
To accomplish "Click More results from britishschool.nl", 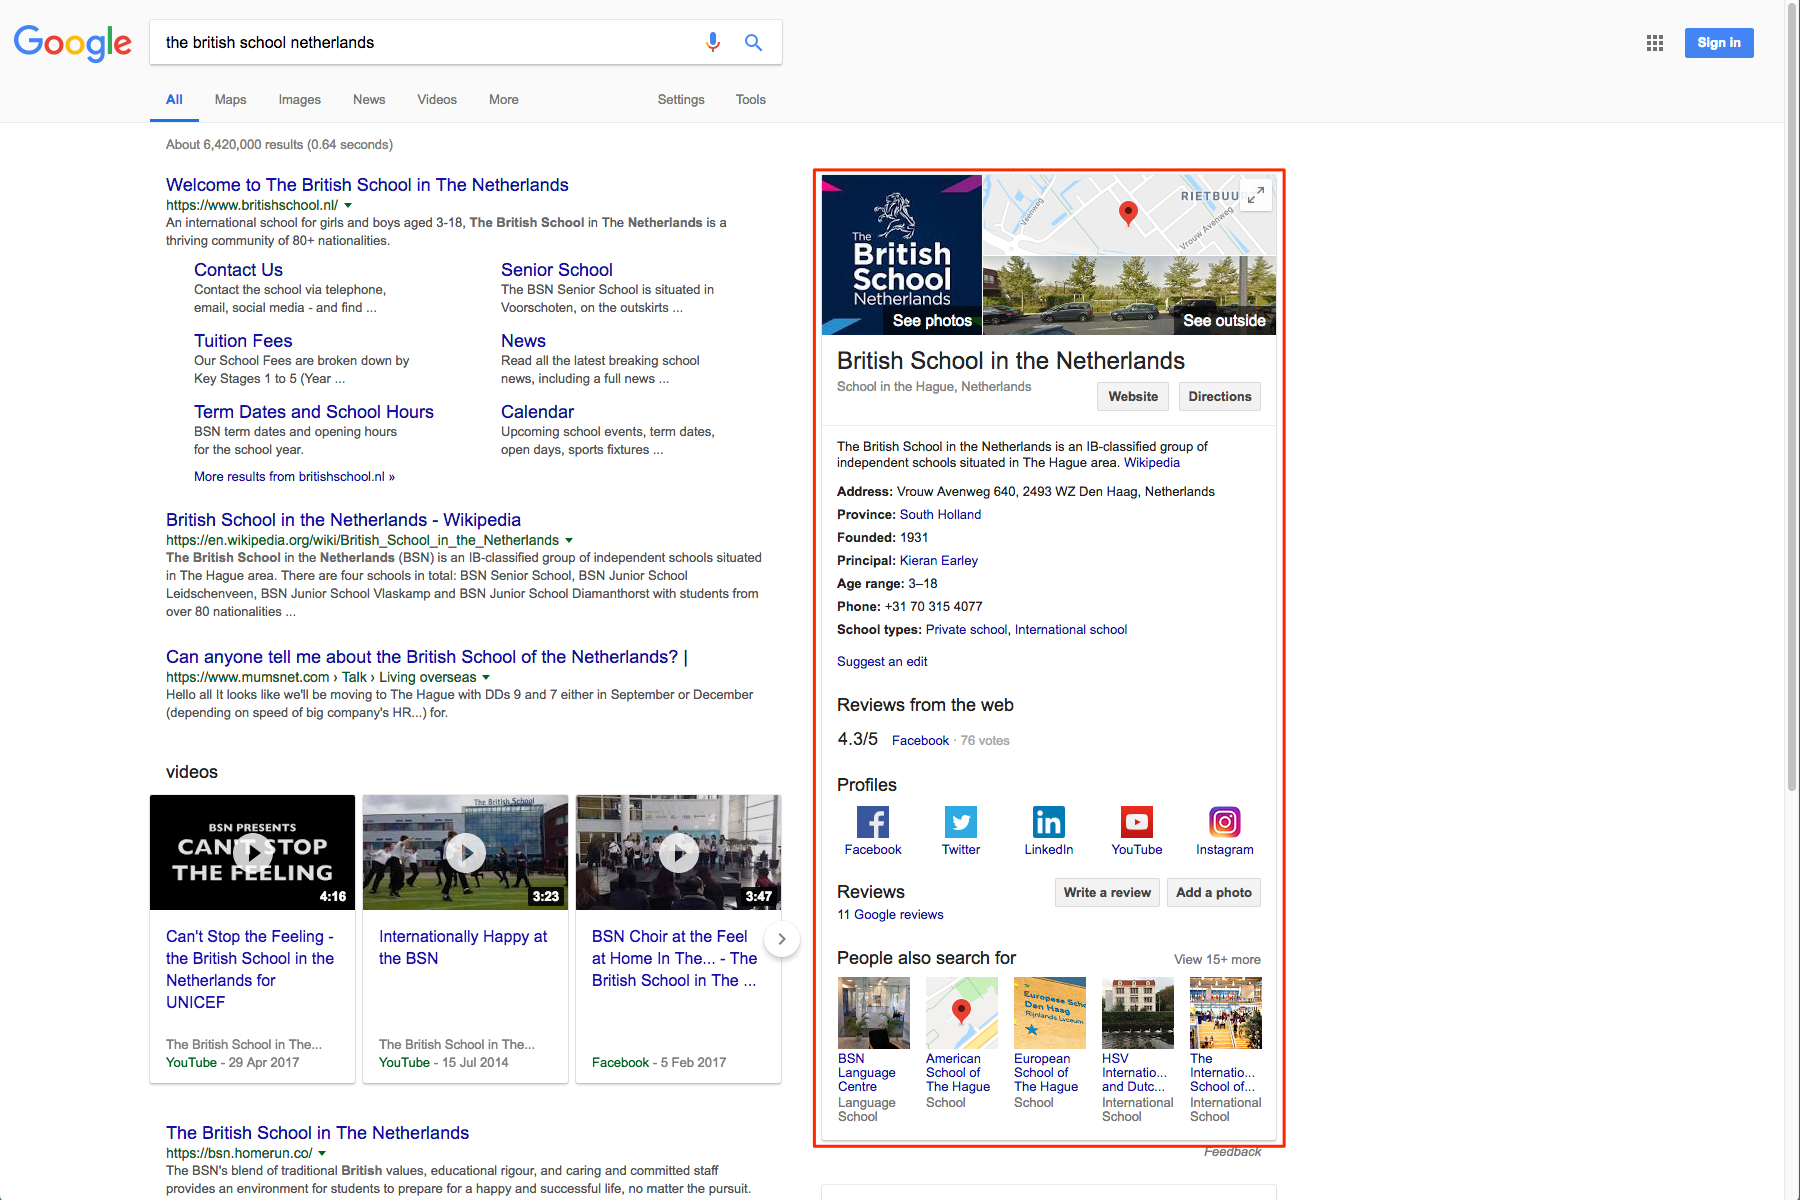I will click(x=294, y=477).
